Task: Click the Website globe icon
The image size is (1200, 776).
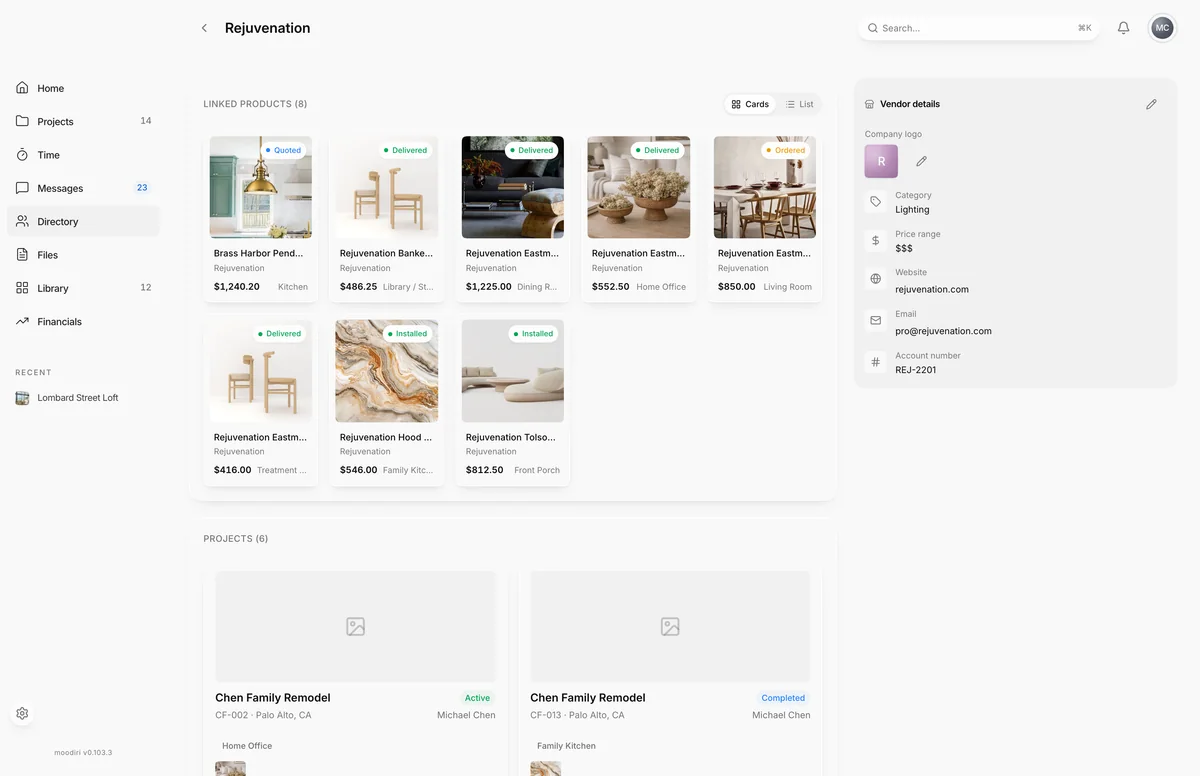Action: pos(876,279)
